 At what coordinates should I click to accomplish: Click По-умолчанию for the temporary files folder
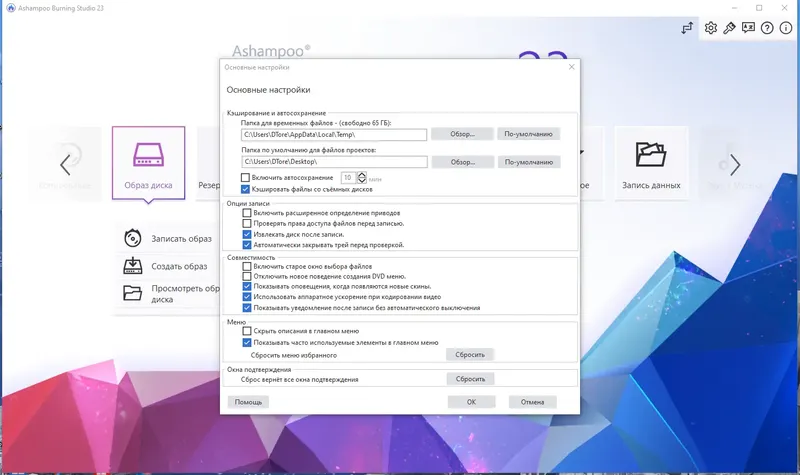coord(529,134)
